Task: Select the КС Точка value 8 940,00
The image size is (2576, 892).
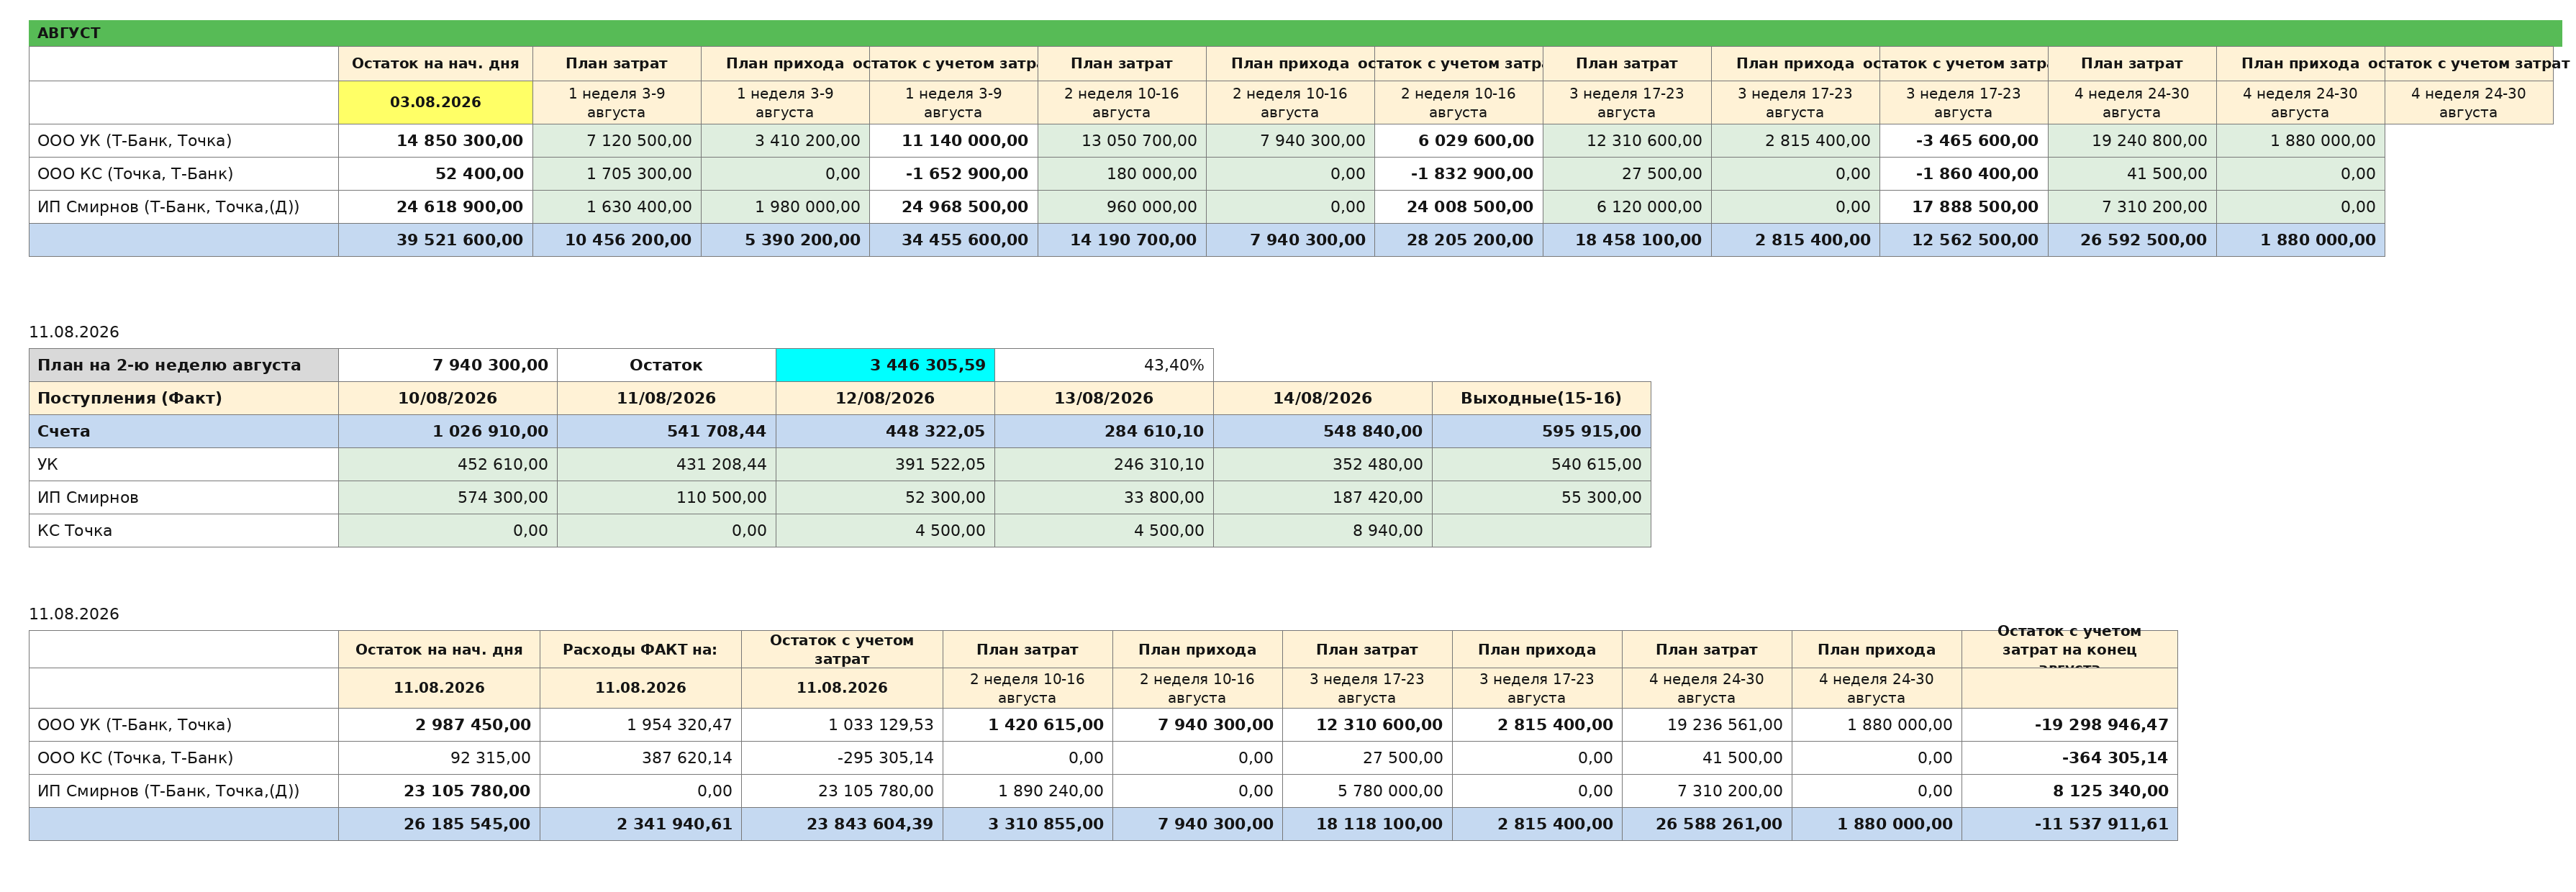Action: (x=1323, y=530)
